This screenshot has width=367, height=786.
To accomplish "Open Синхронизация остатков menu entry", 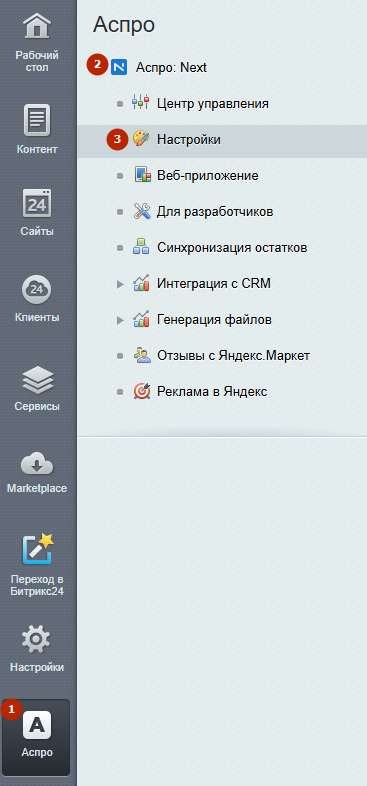I will 232,248.
